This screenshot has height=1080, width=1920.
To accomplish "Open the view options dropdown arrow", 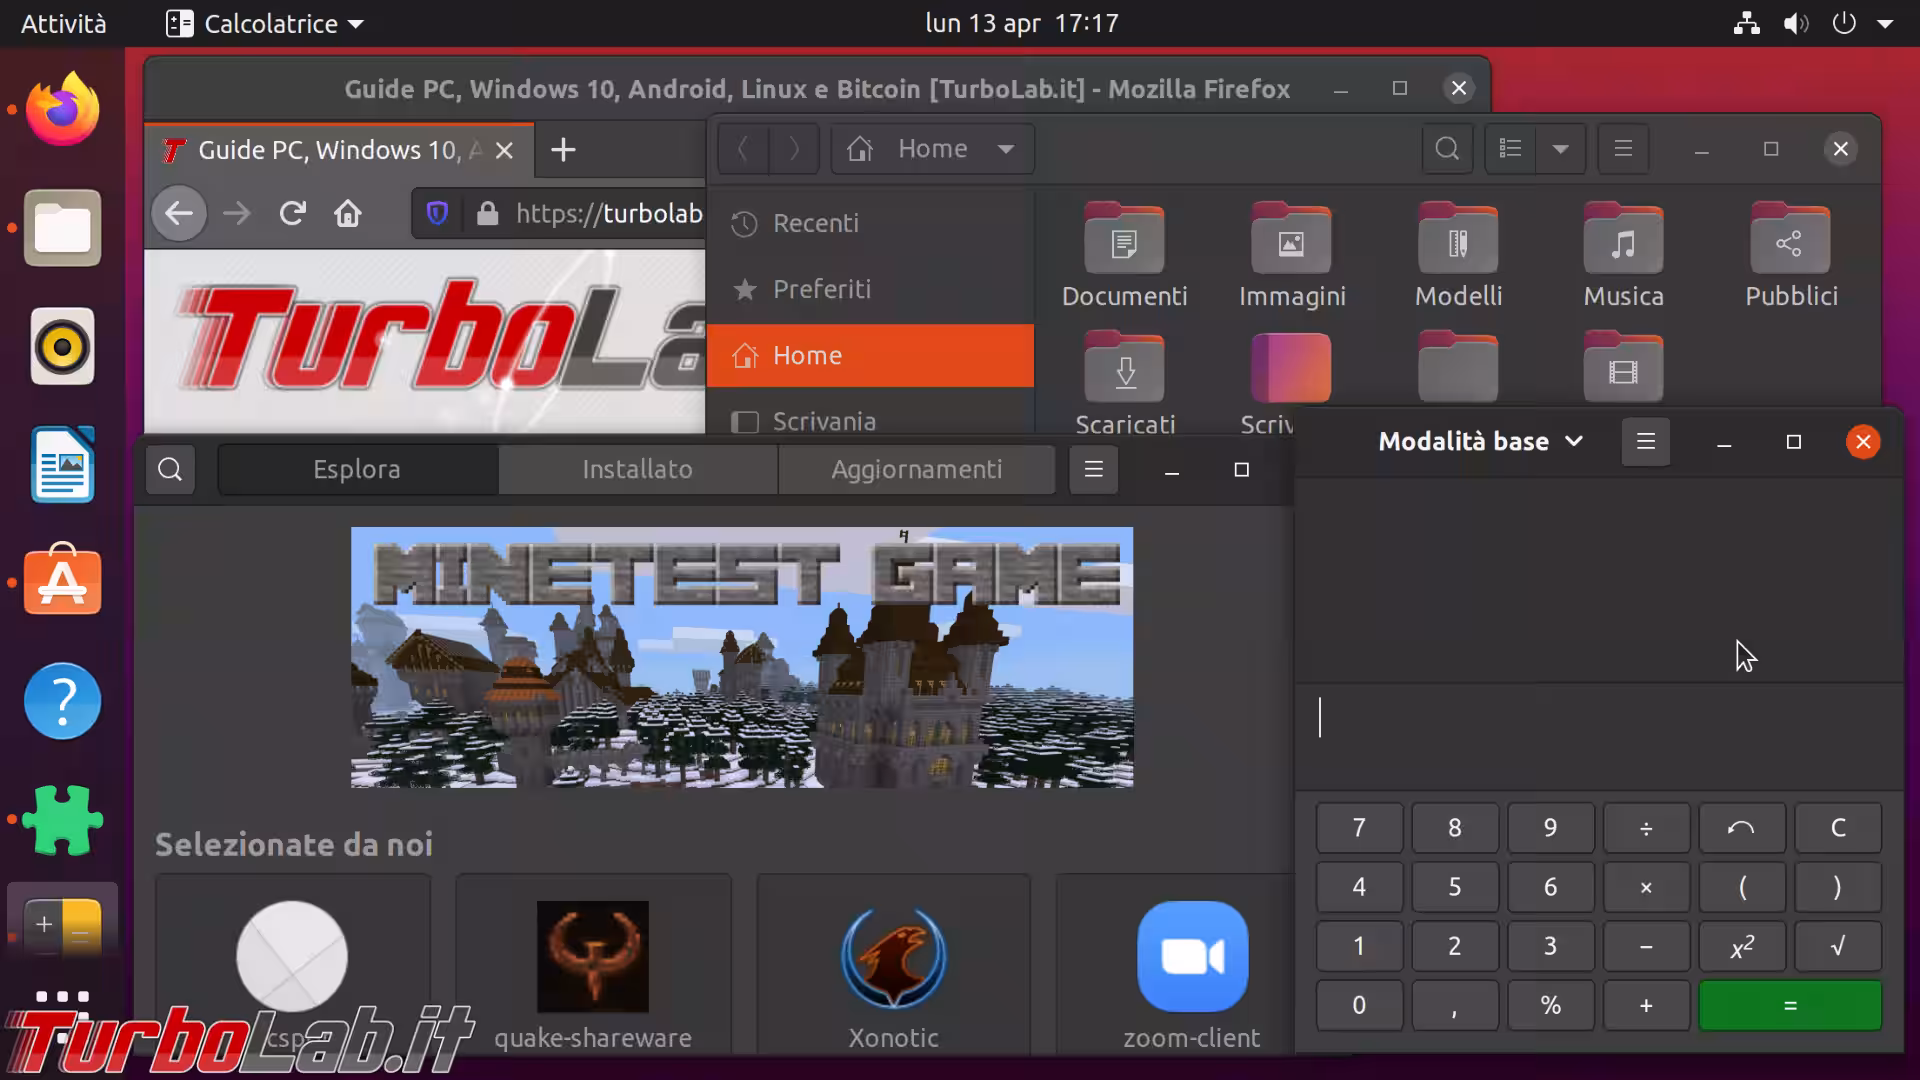I will [1560, 149].
